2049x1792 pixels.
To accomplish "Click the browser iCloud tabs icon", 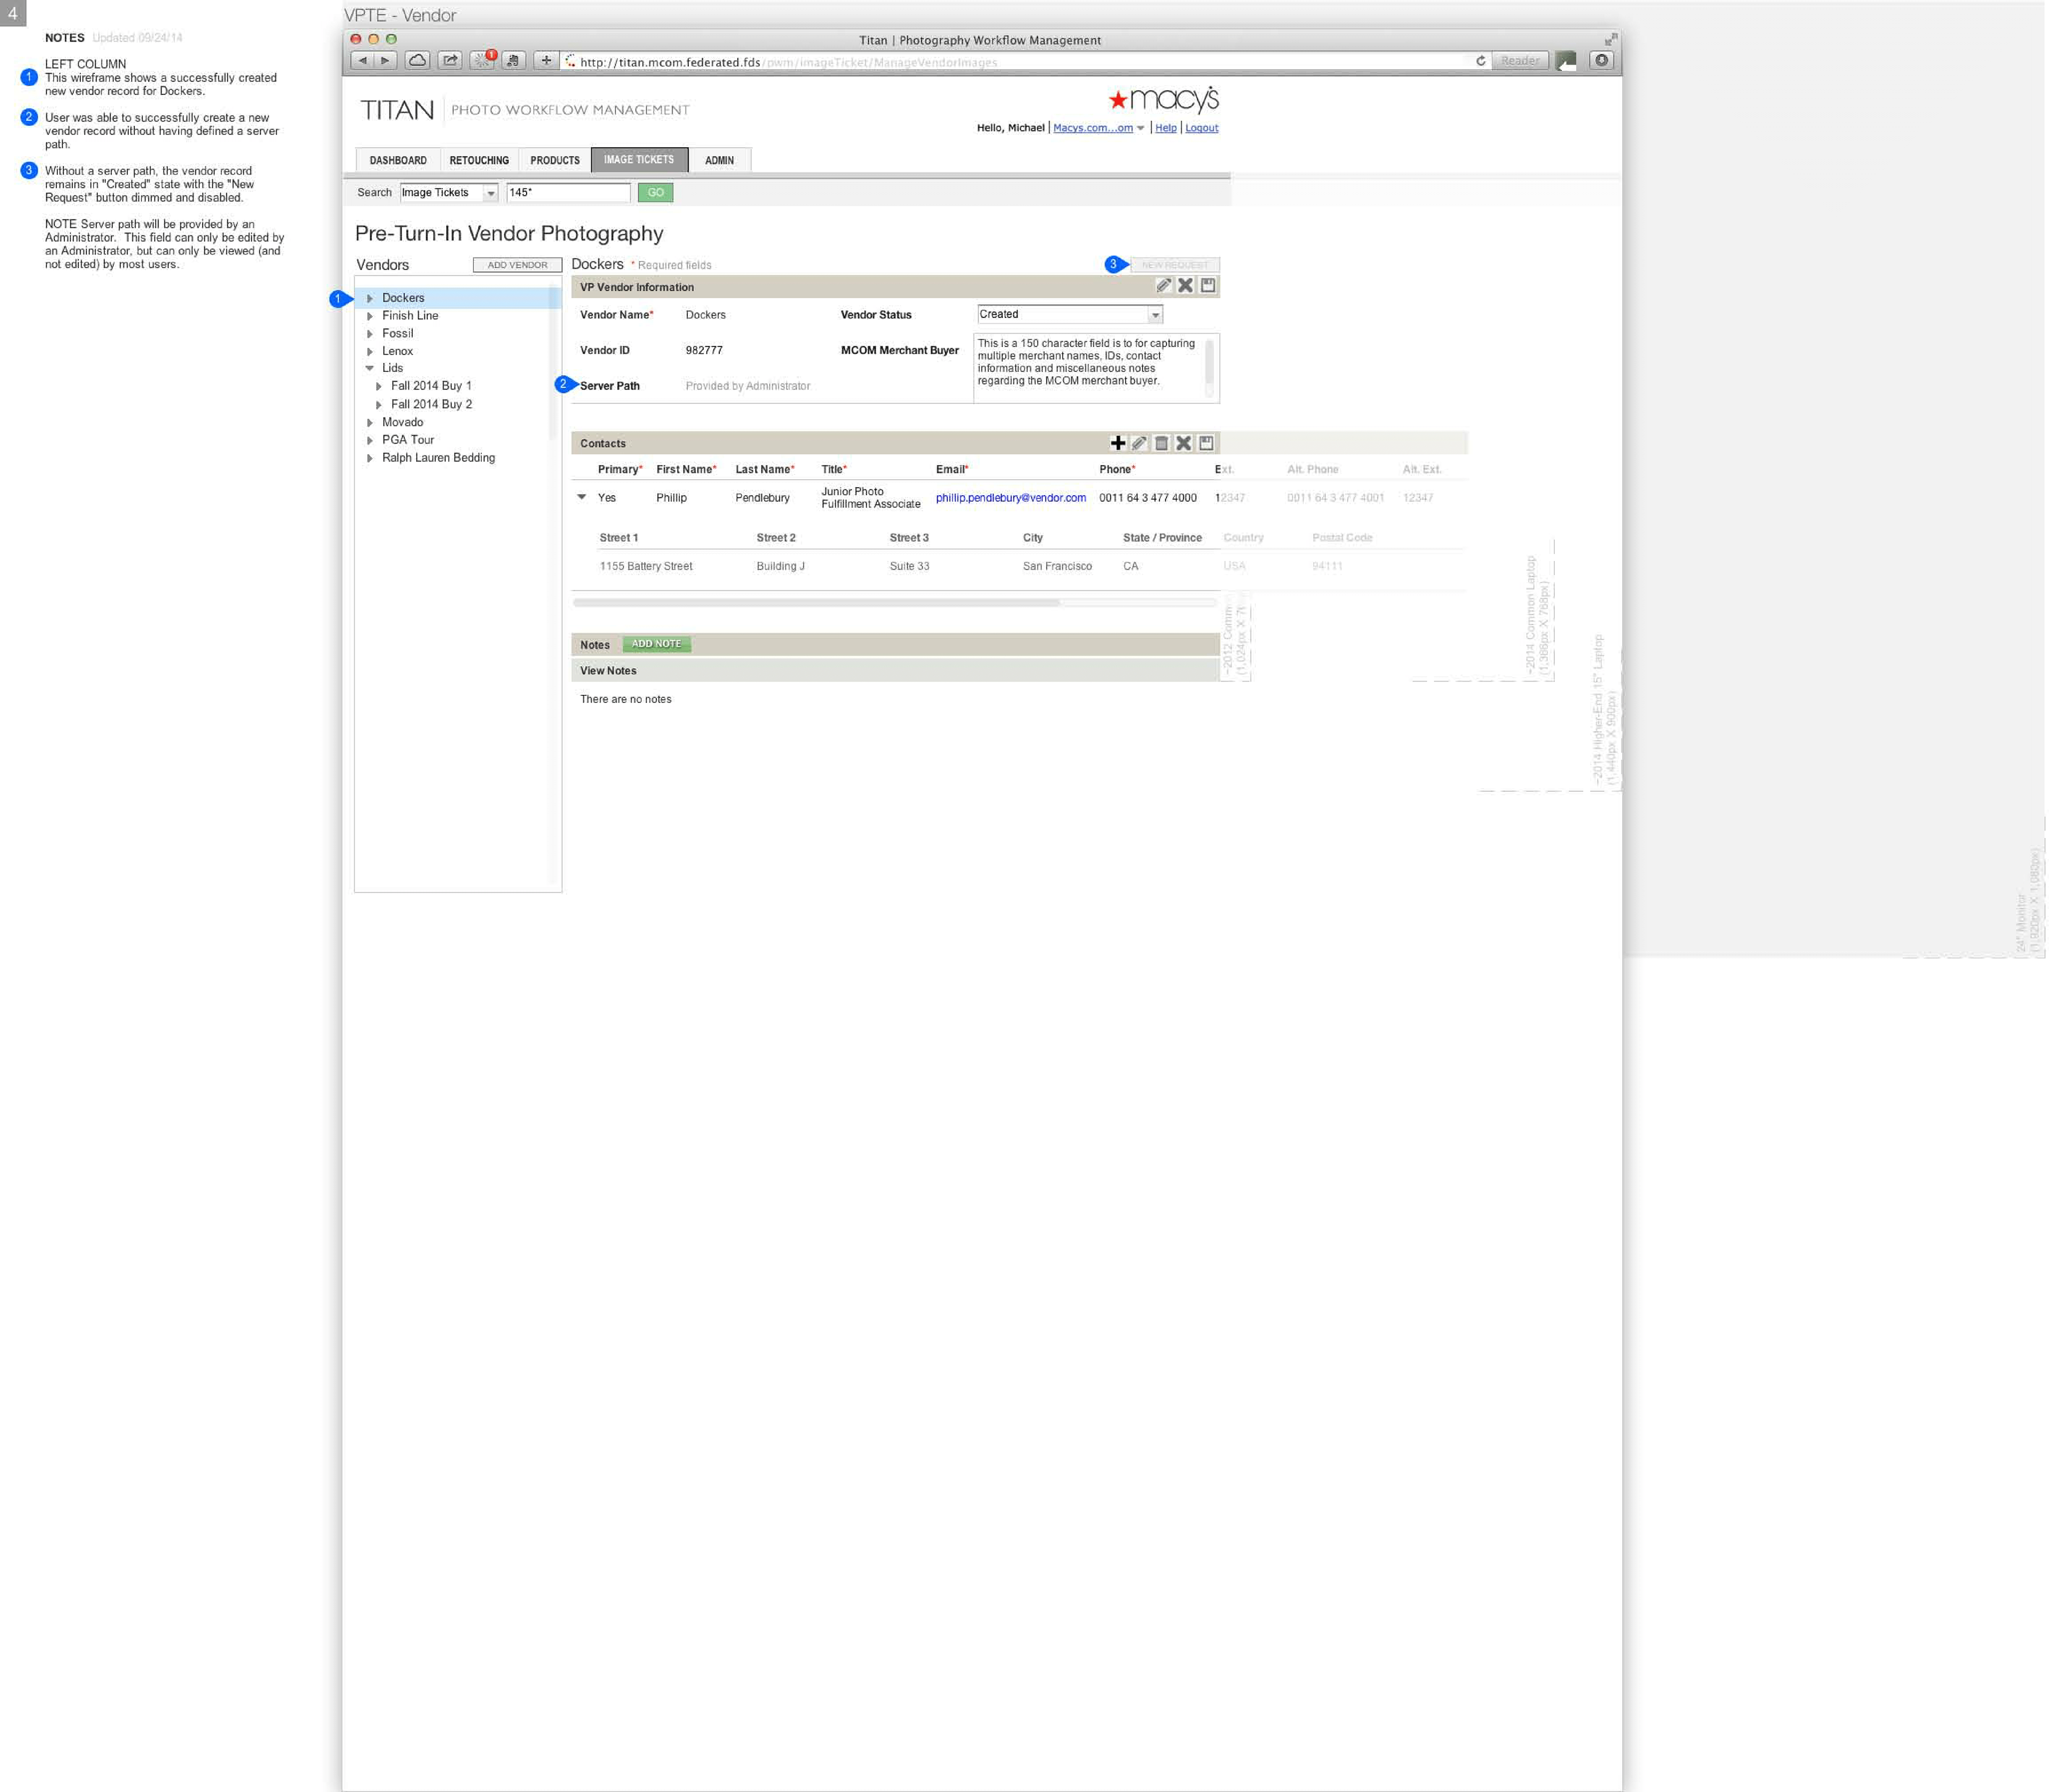I will [x=418, y=61].
